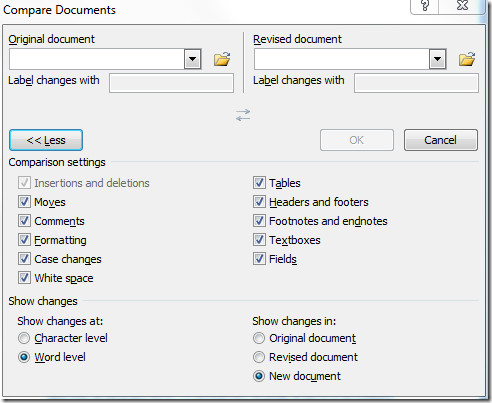Viewport: 492px width, 403px height.
Task: Show changes in the Original document
Action: pyautogui.click(x=259, y=338)
